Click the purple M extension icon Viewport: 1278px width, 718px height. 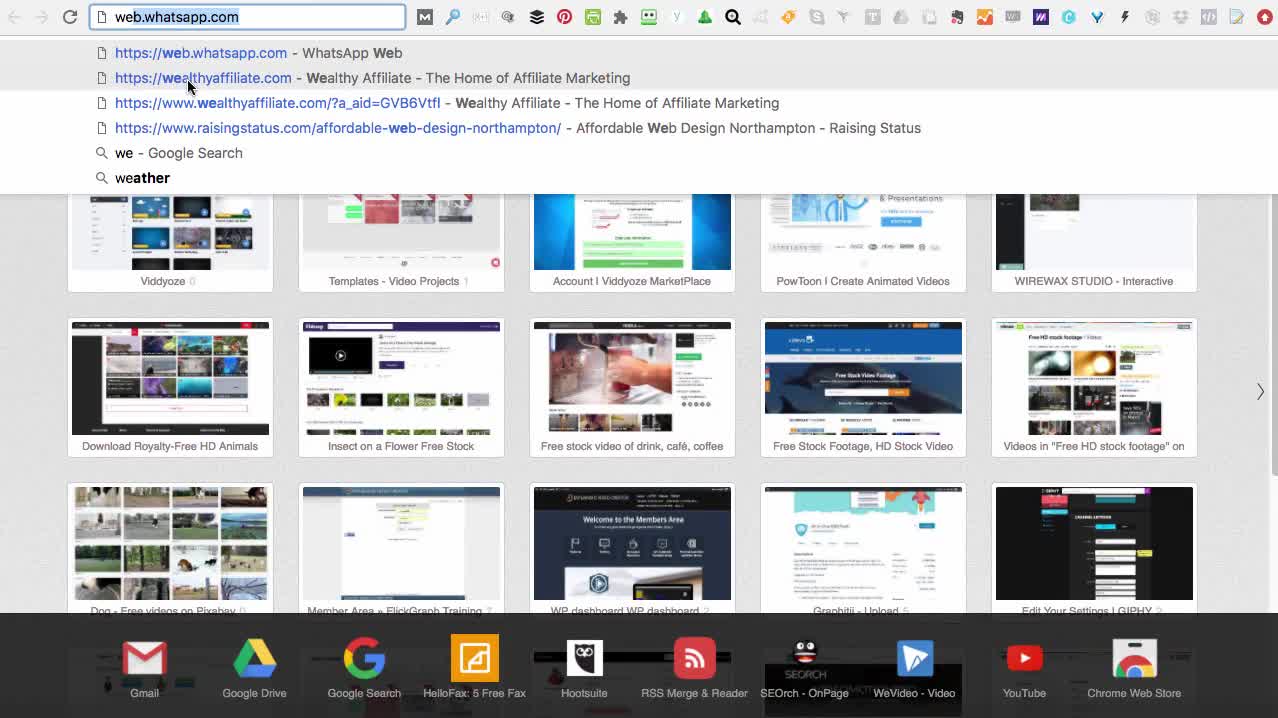(1041, 17)
